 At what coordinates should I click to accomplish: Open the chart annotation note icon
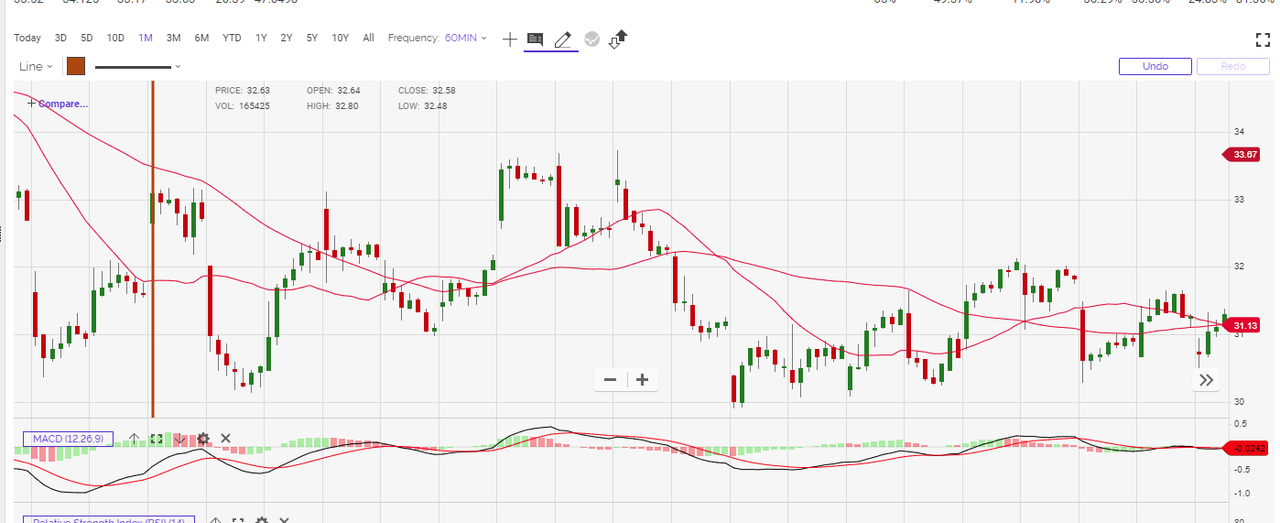[x=535, y=39]
